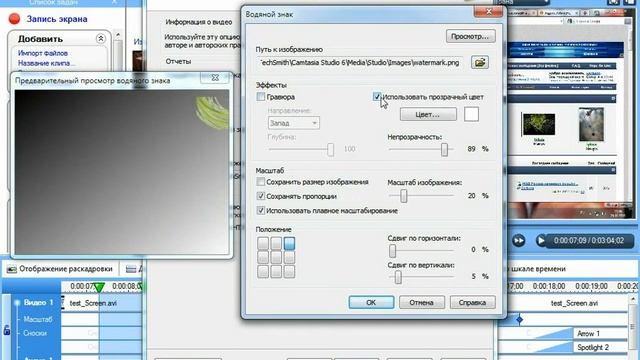
Task: Click the folder browse icon next to image path
Action: [480, 62]
